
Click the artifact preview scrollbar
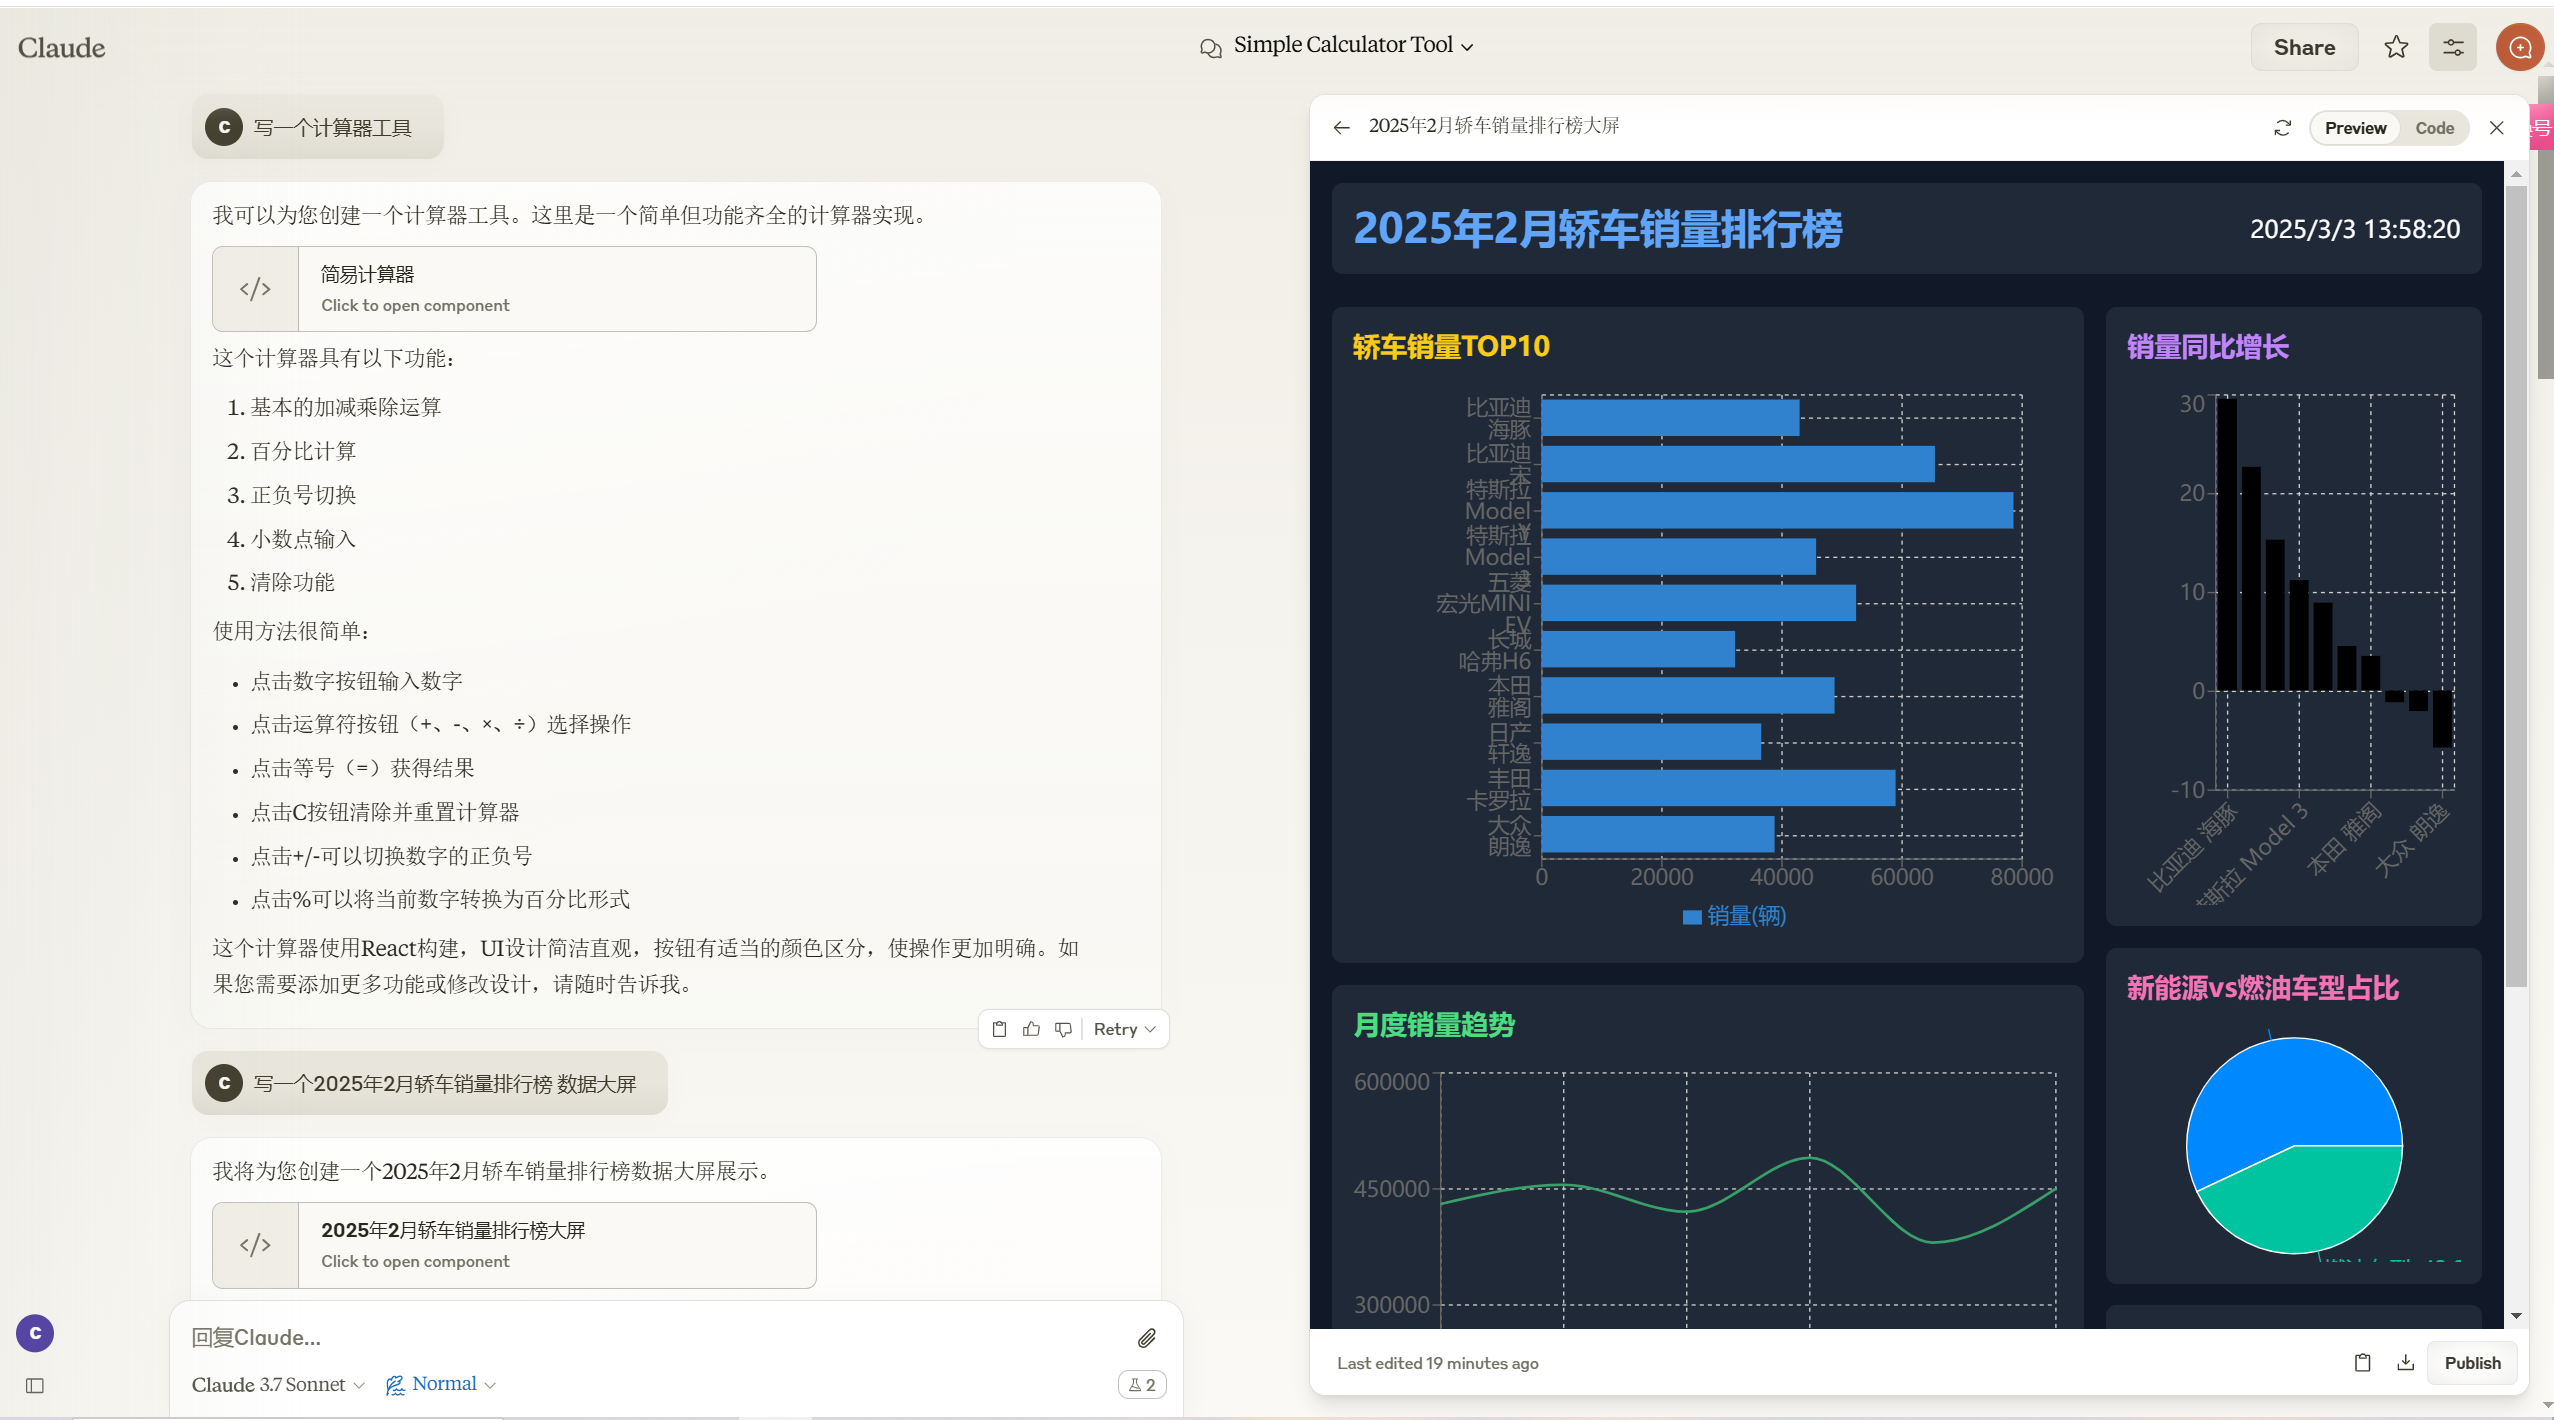[x=2516, y=585]
